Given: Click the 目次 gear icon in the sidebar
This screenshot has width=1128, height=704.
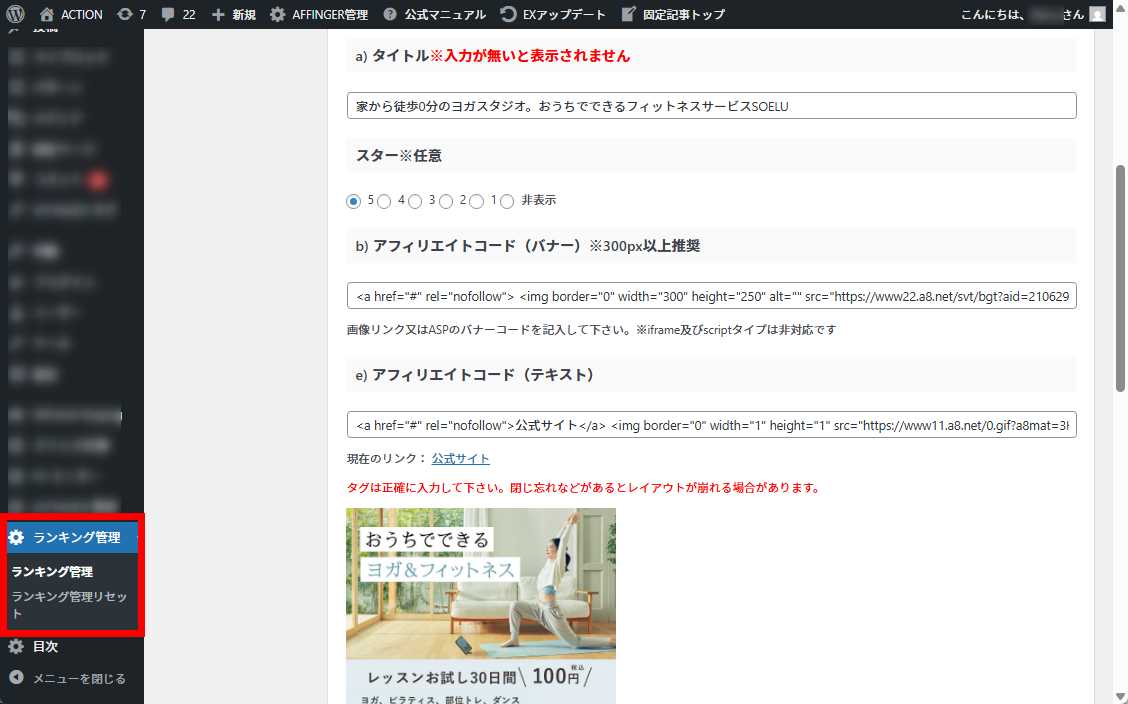Looking at the screenshot, I should [16, 646].
